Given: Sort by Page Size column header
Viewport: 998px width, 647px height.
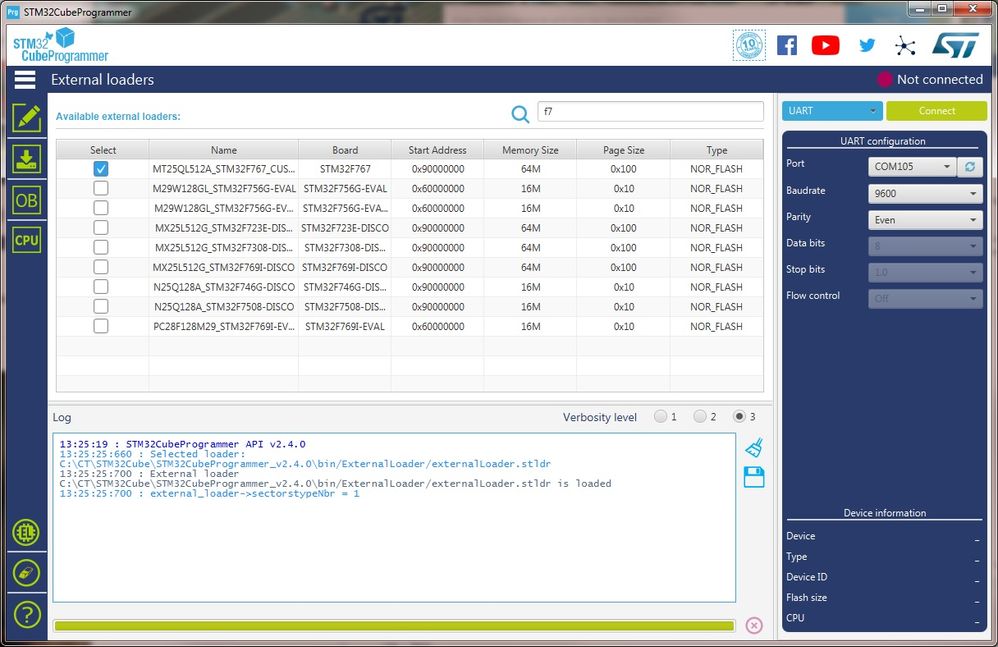Looking at the screenshot, I should pyautogui.click(x=624, y=150).
